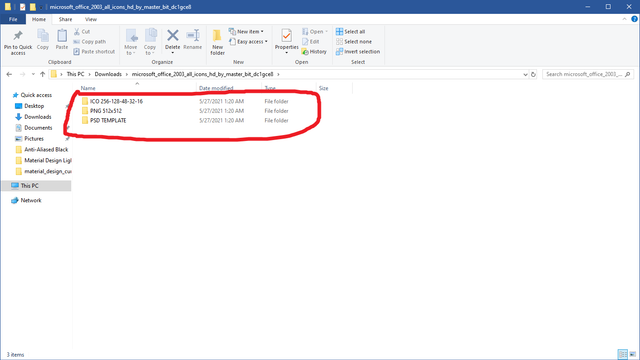Switch to the Home ribbon tab
640x360 pixels.
[x=39, y=19]
